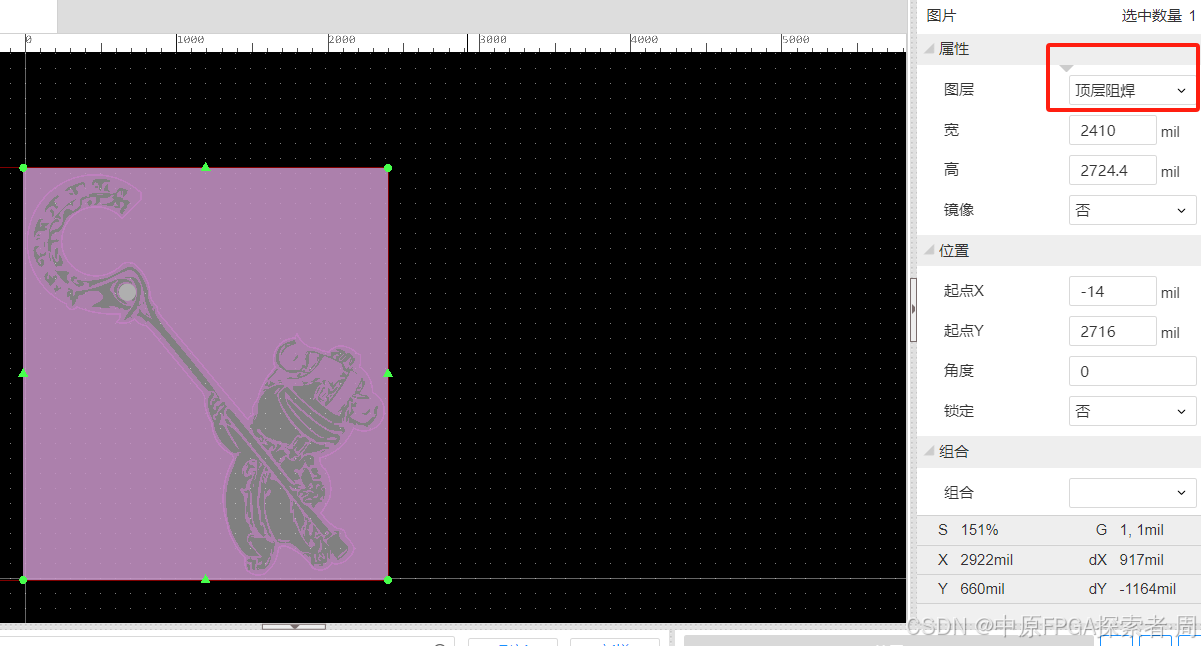Click the top-left green resize handle
The height and width of the screenshot is (646, 1201).
(x=23, y=168)
